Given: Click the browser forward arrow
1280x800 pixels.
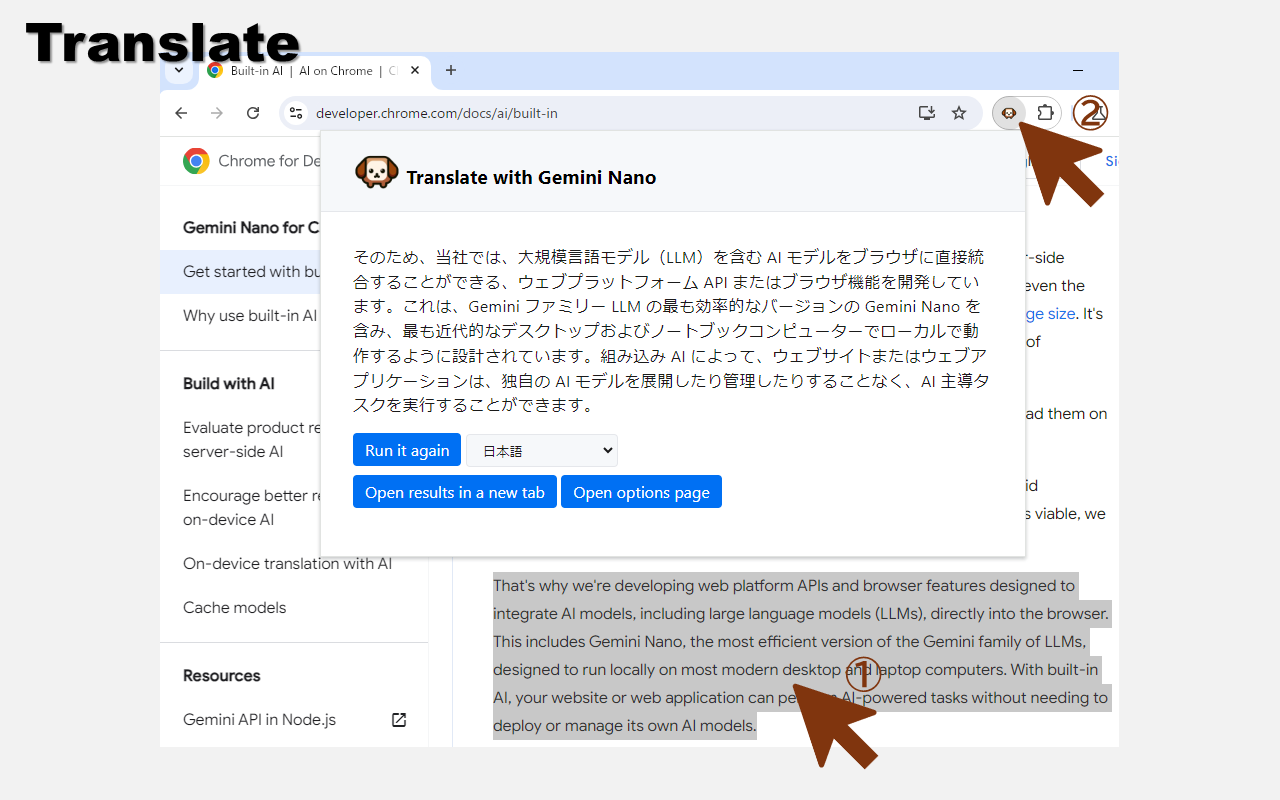Looking at the screenshot, I should [x=217, y=113].
